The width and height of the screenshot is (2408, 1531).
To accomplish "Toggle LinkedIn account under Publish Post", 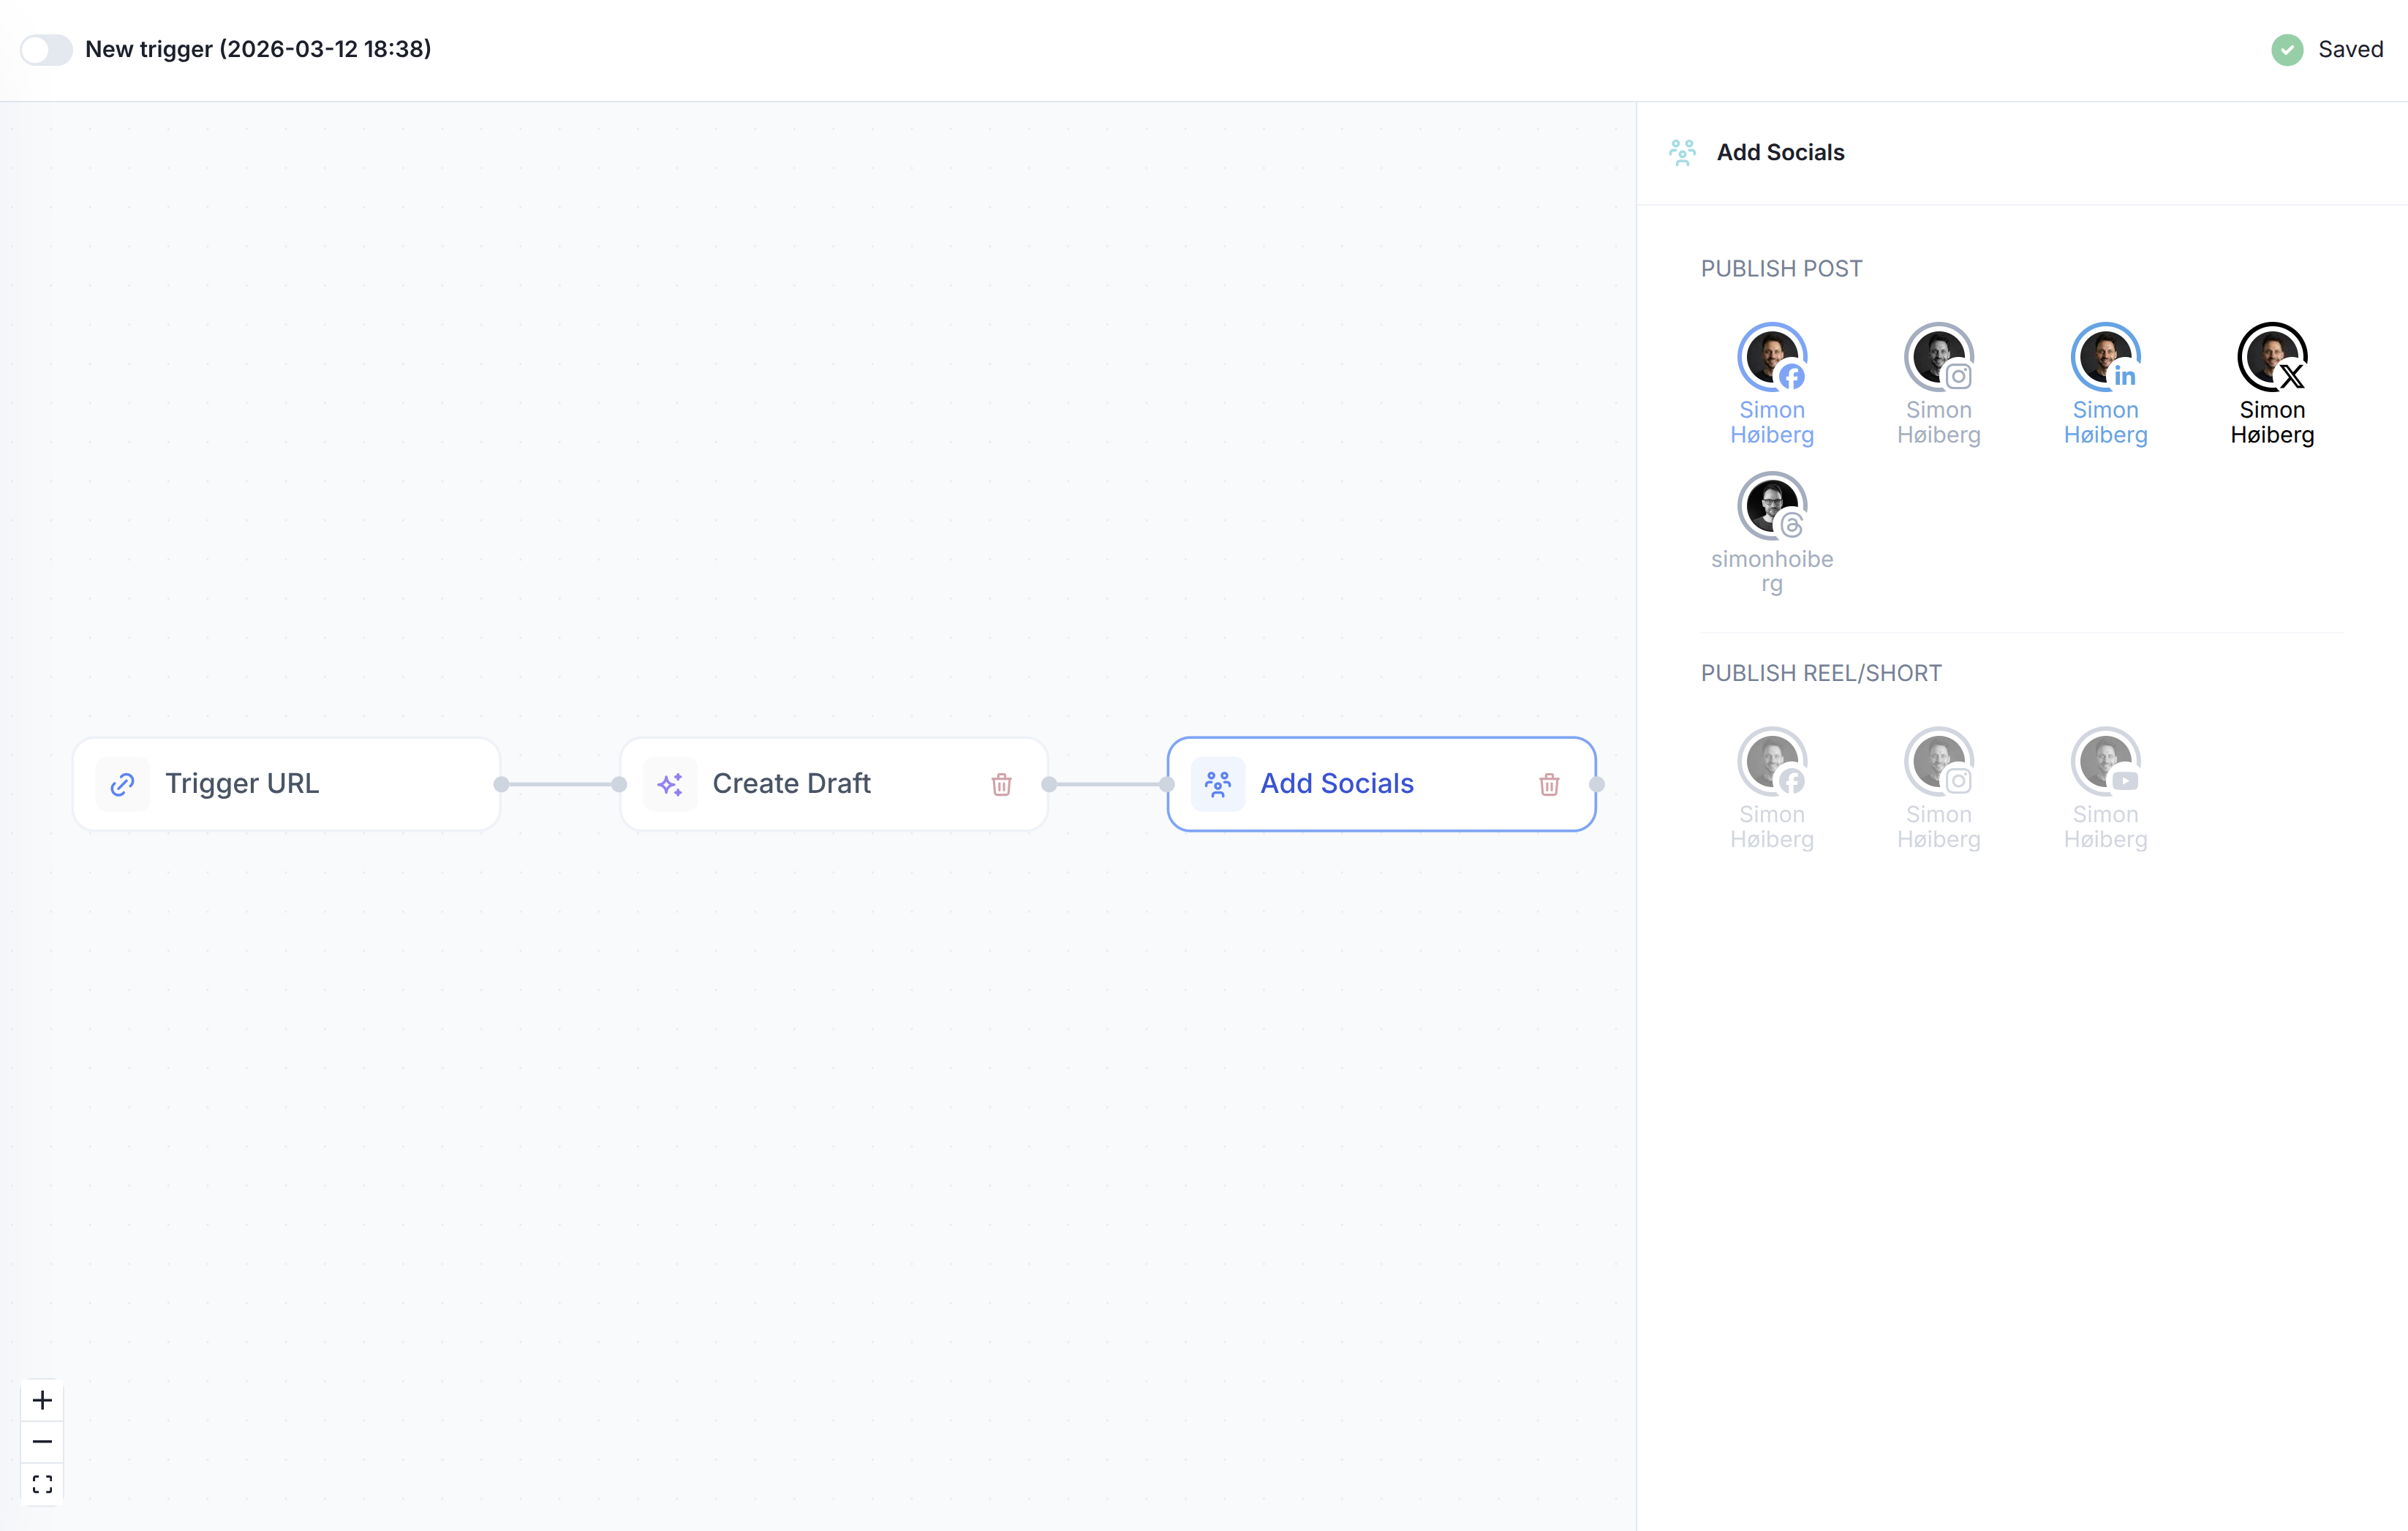I will [2105, 357].
